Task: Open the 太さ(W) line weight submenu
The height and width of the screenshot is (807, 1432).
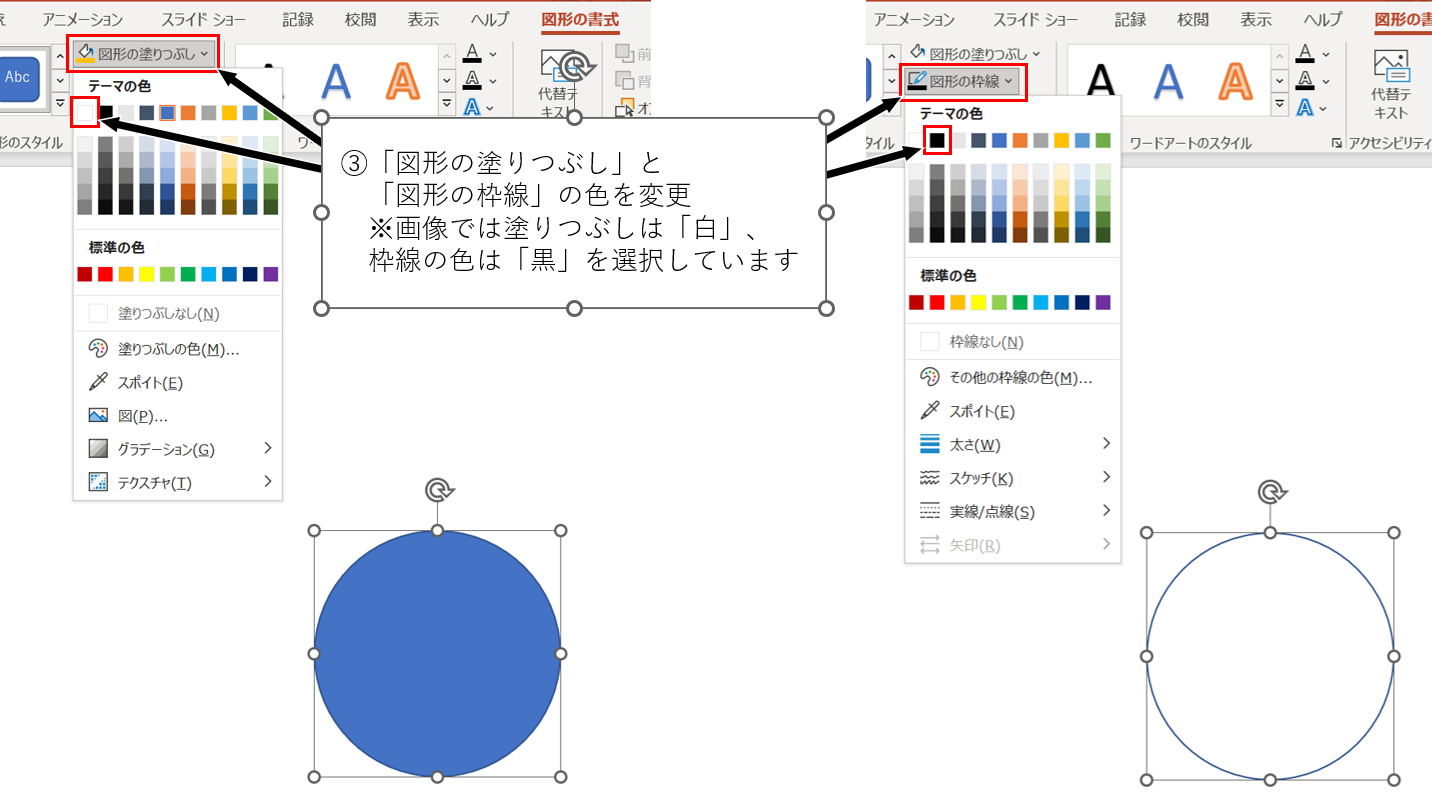Action: [x=1012, y=444]
